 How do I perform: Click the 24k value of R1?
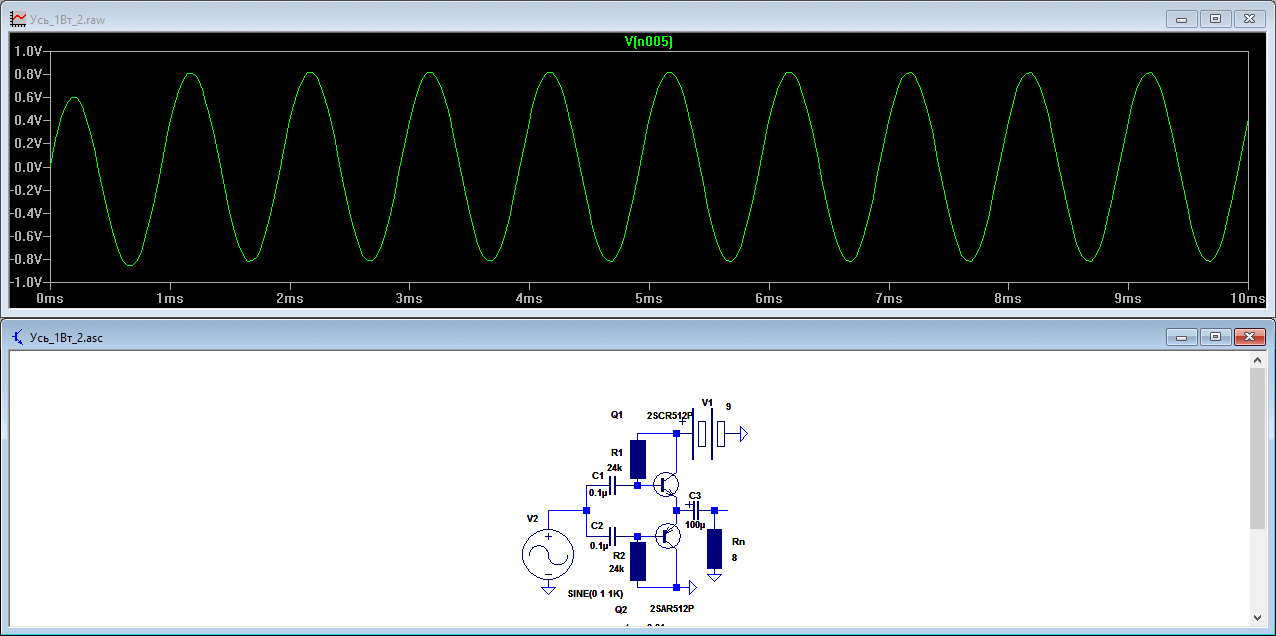pyautogui.click(x=614, y=467)
